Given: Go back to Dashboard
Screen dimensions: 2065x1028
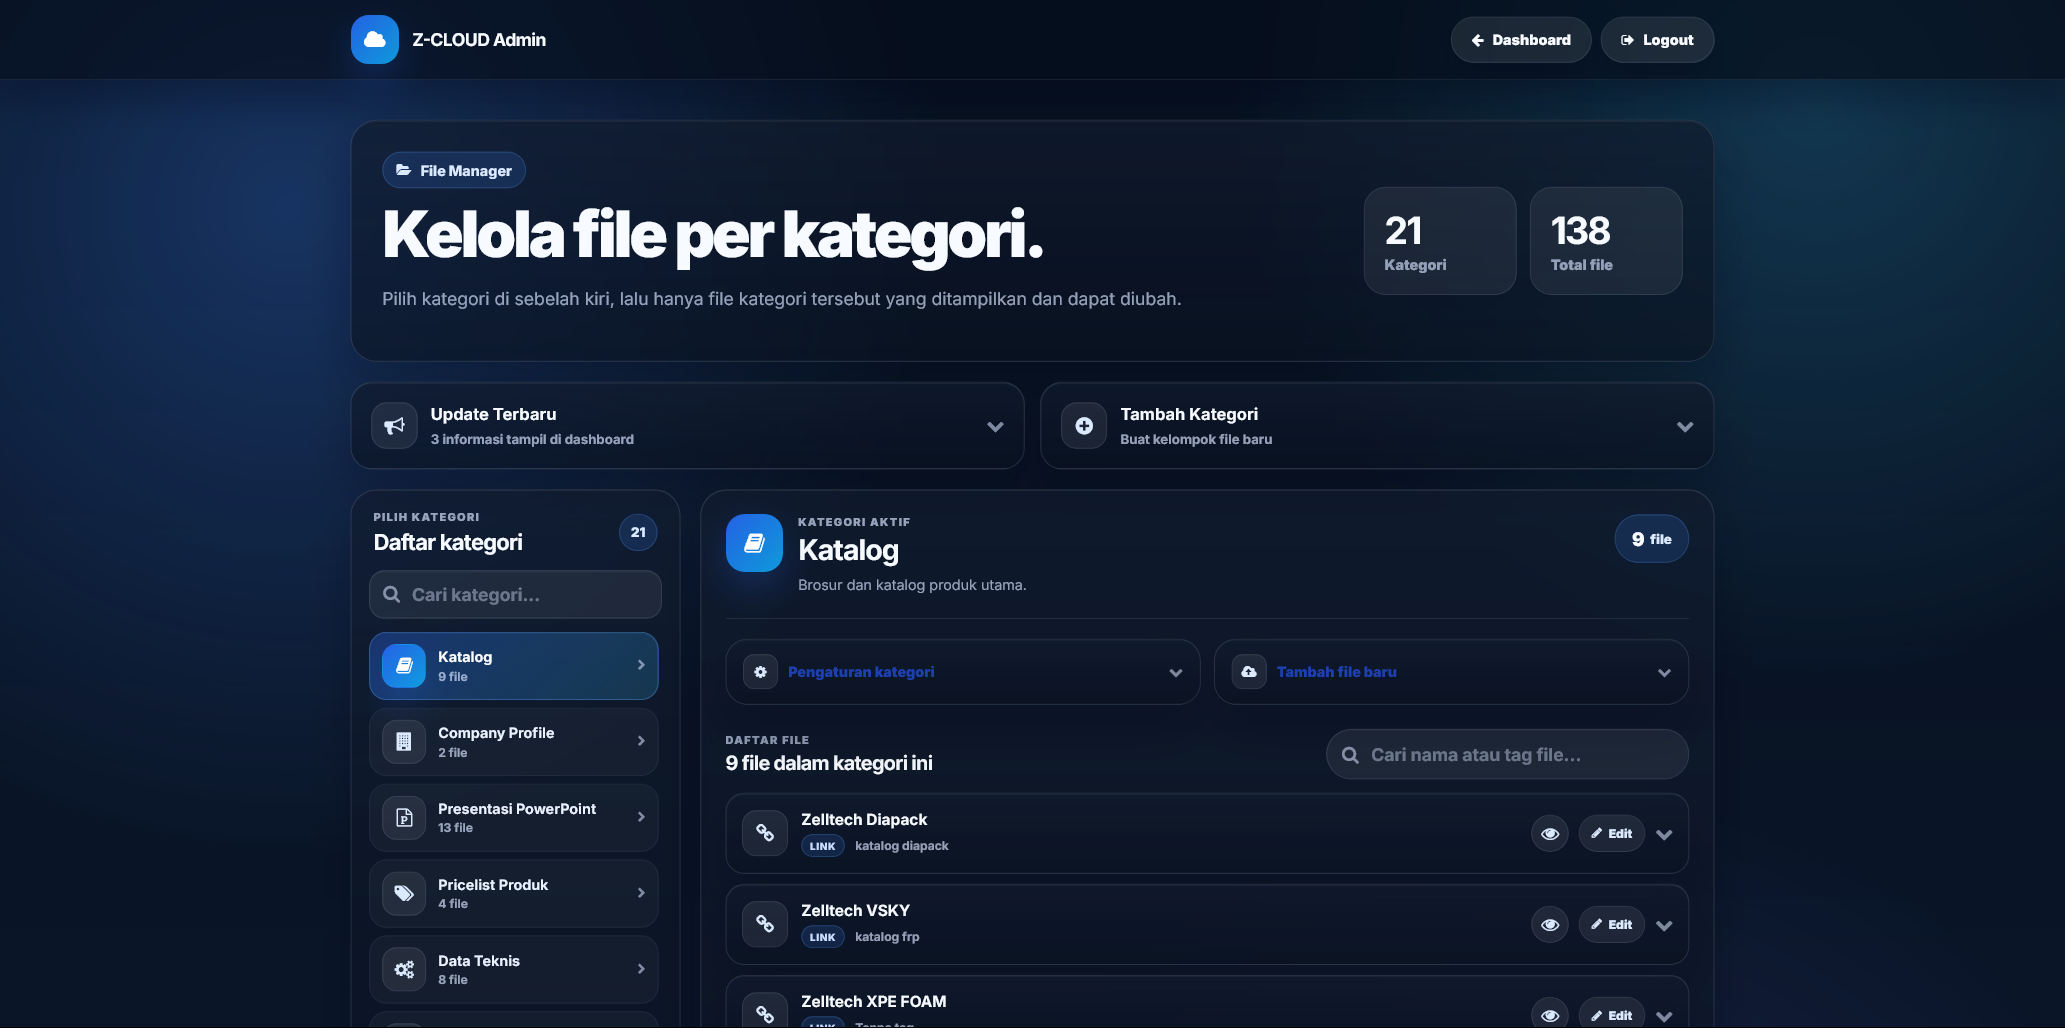Looking at the screenshot, I should coord(1521,40).
